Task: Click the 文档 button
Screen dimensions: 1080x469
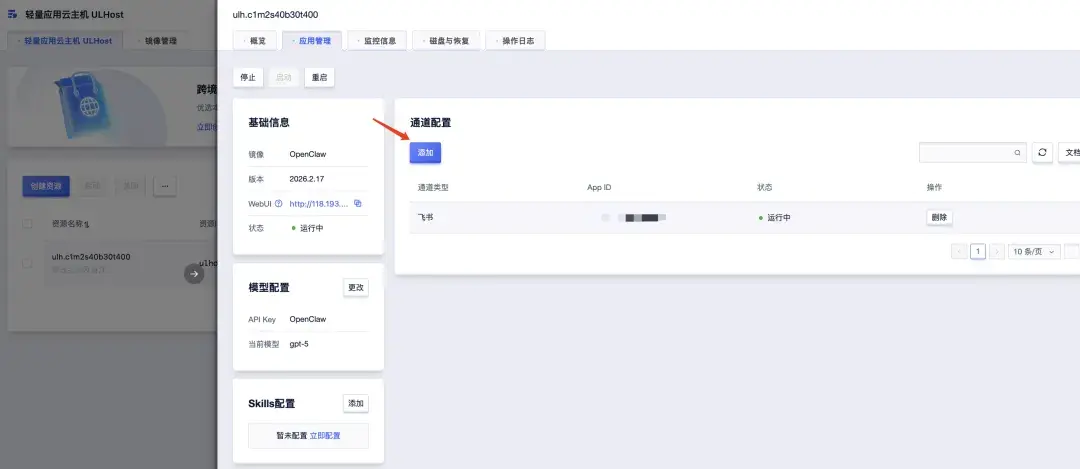Action: pos(1071,153)
